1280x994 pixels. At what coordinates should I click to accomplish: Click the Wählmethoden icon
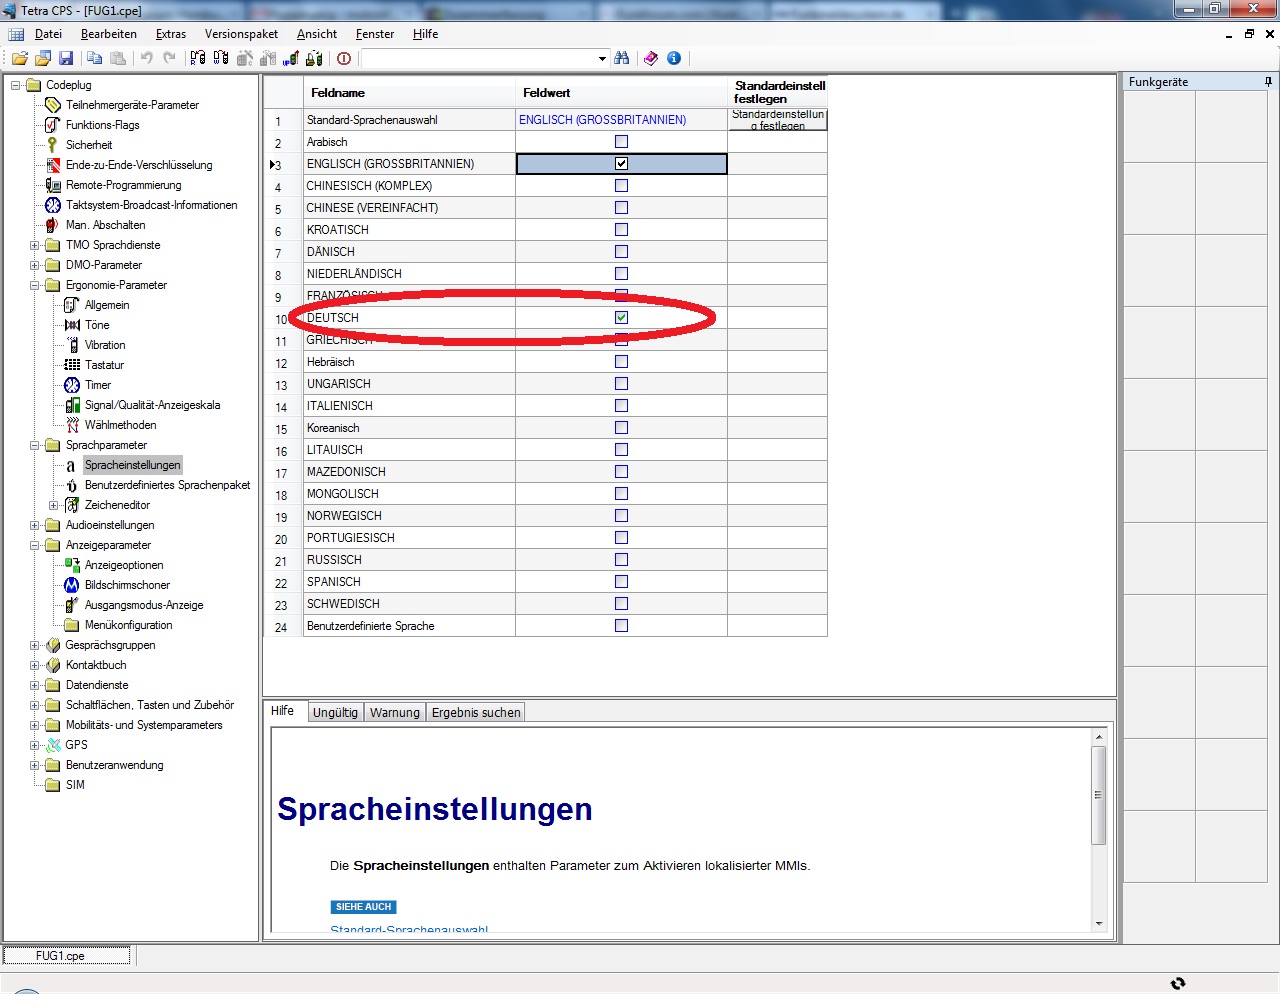(x=72, y=425)
